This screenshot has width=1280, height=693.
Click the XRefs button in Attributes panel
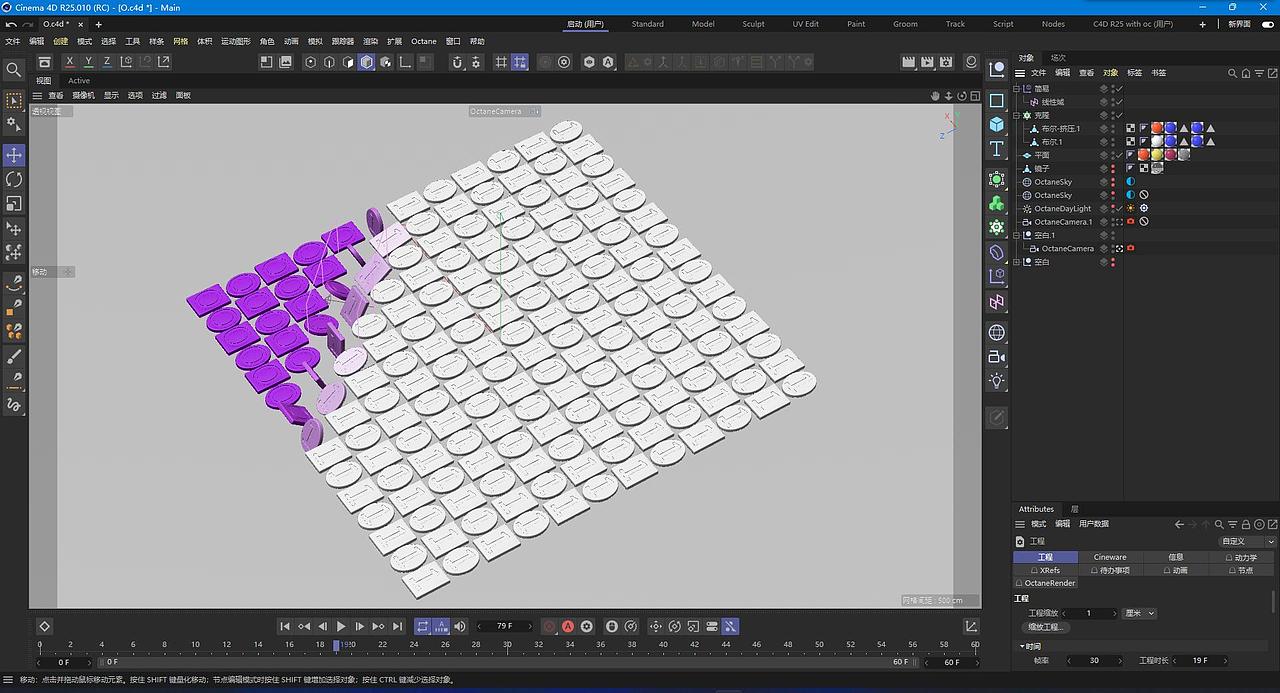[x=1050, y=570]
